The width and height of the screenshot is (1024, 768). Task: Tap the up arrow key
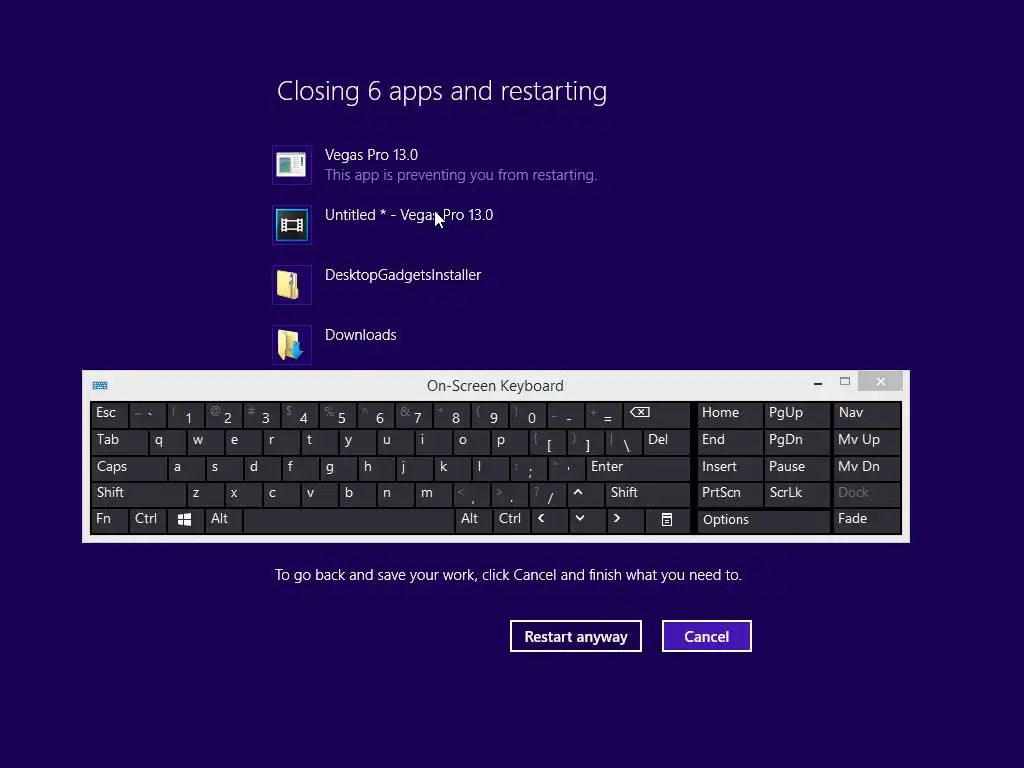click(586, 494)
